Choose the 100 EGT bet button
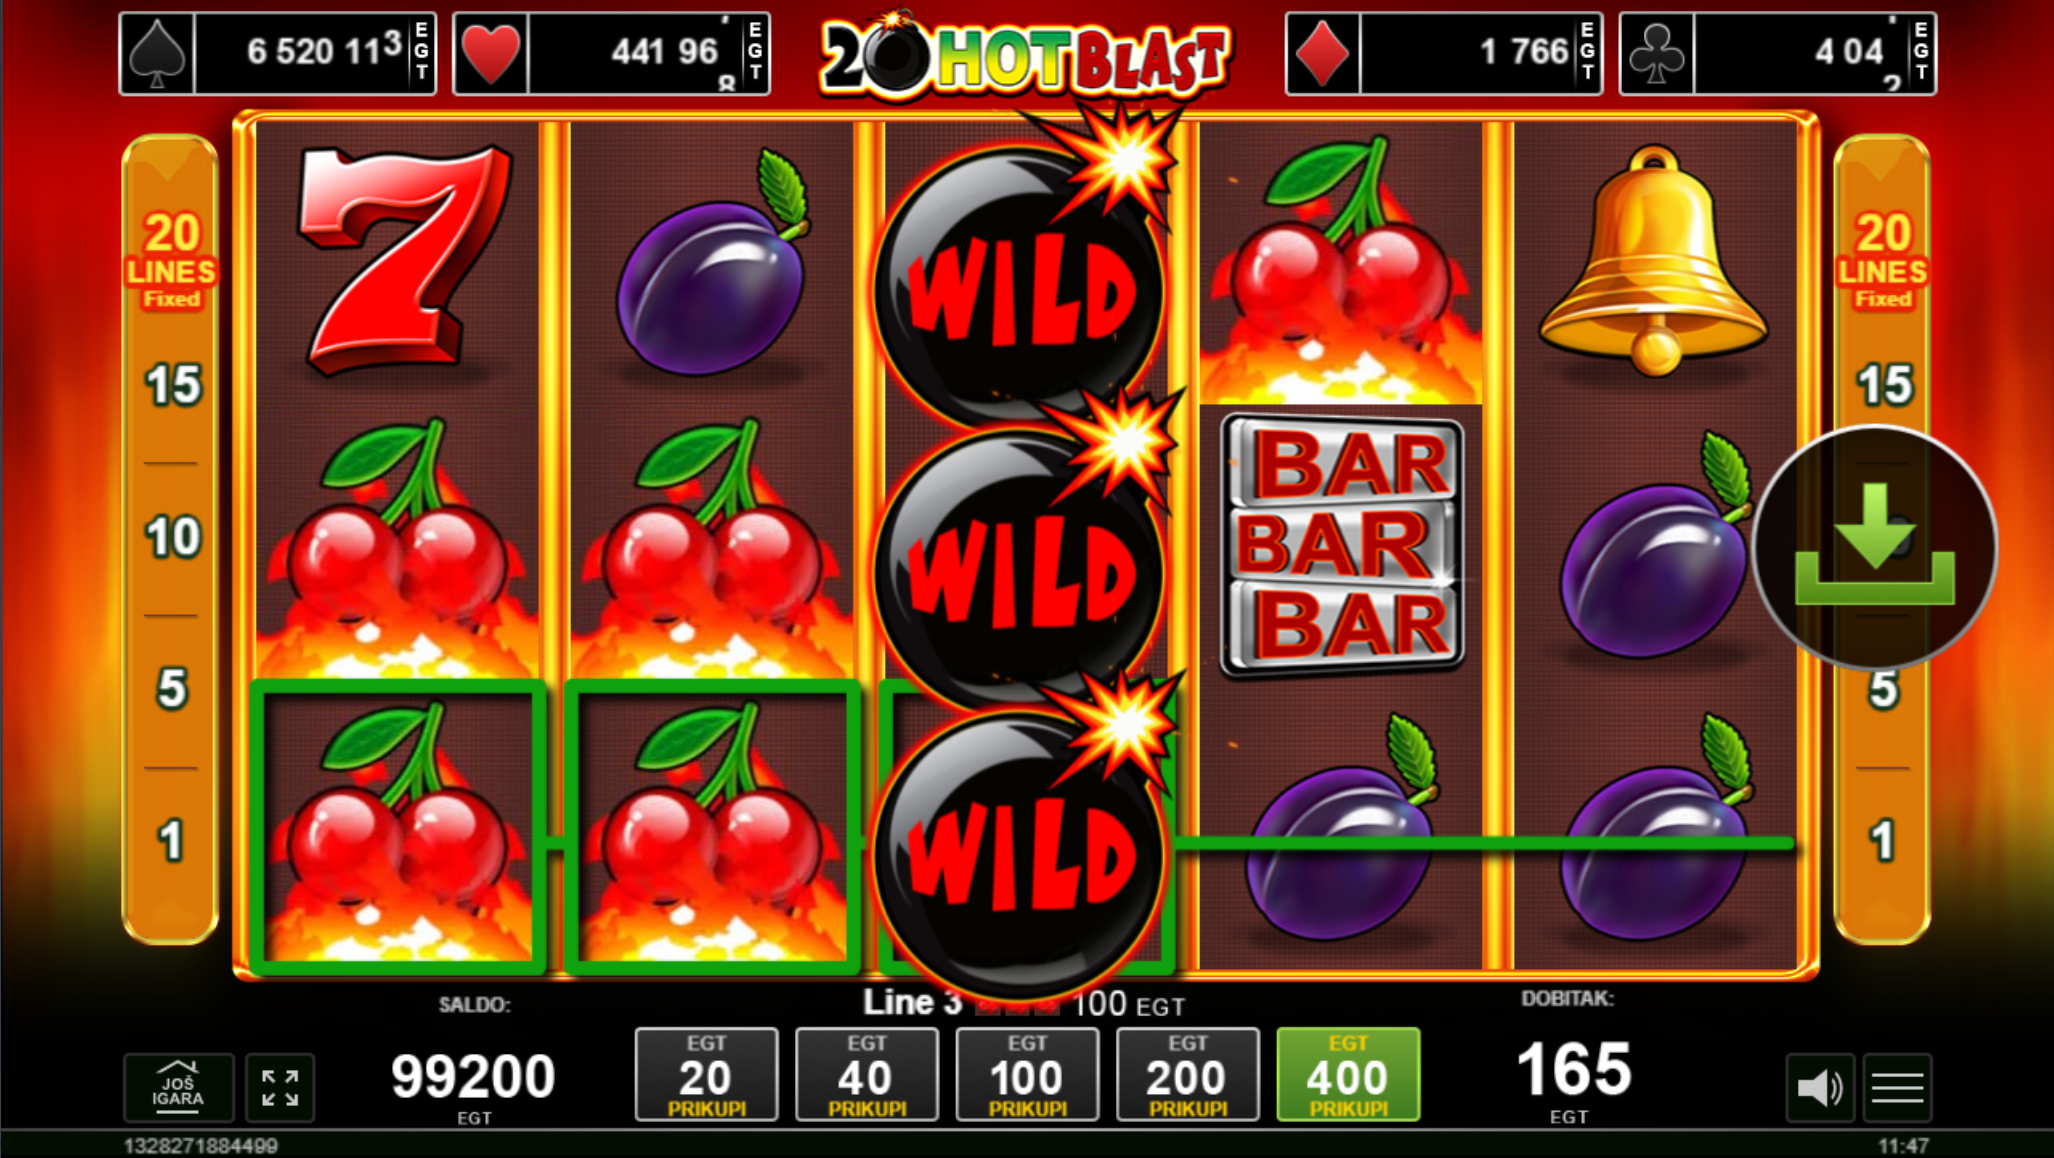The height and width of the screenshot is (1158, 2054). [1027, 1074]
